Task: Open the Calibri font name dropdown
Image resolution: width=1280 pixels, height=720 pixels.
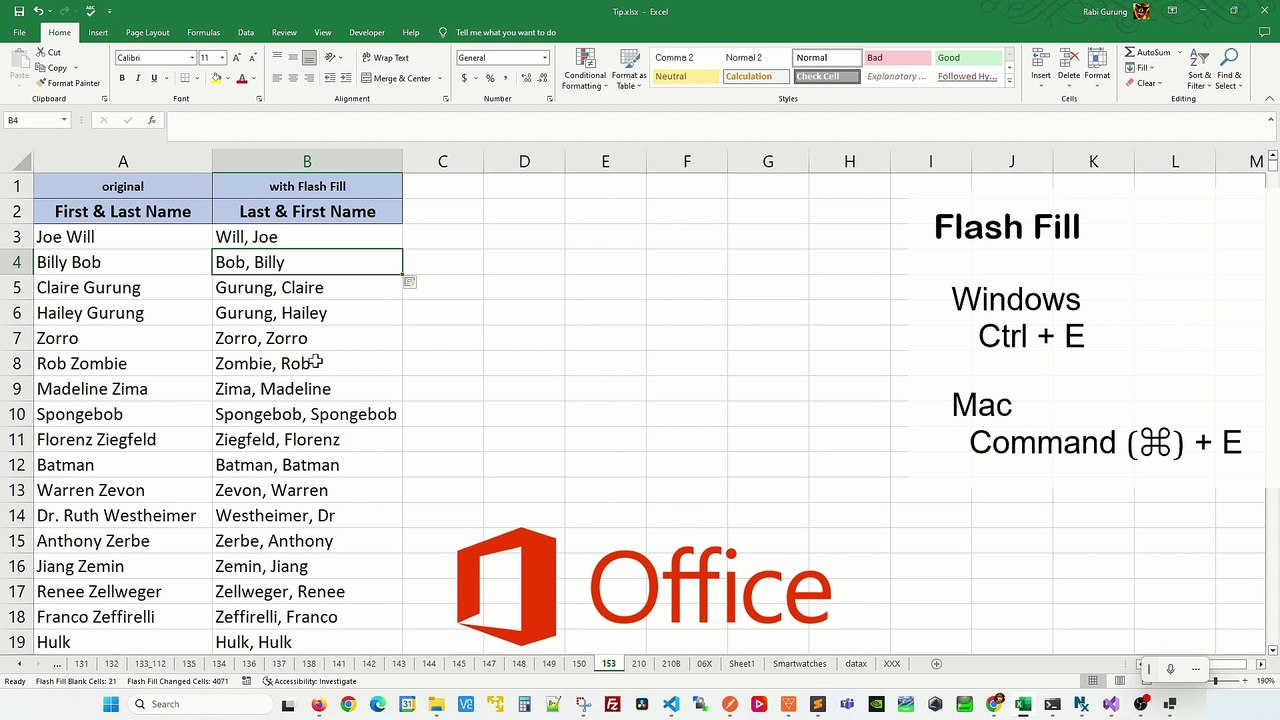Action: tap(192, 58)
